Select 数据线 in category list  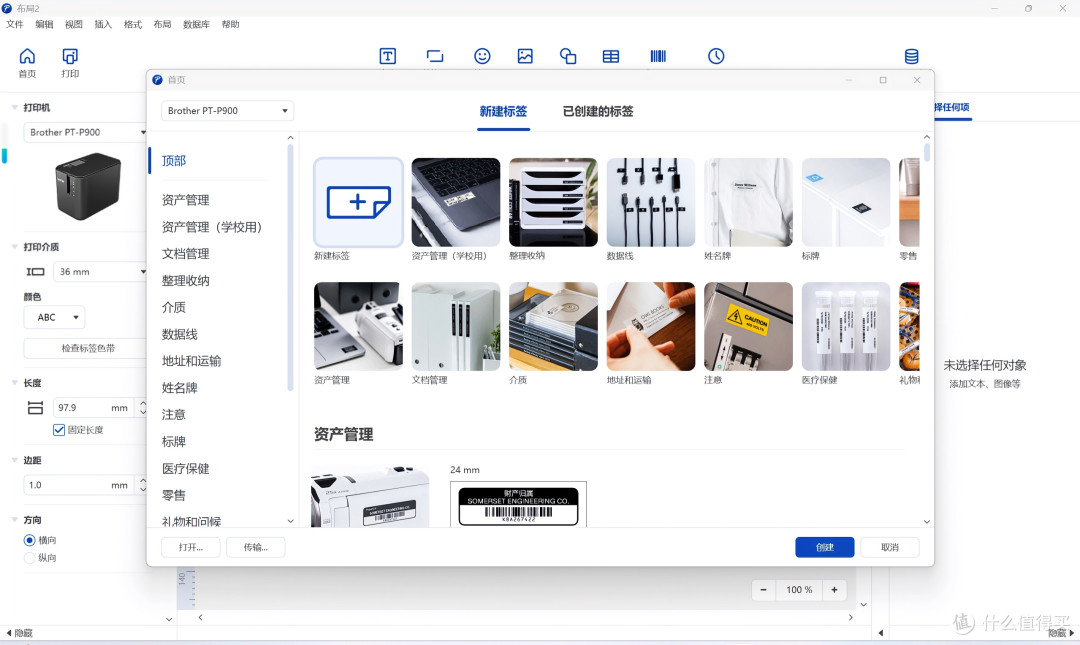click(x=180, y=334)
